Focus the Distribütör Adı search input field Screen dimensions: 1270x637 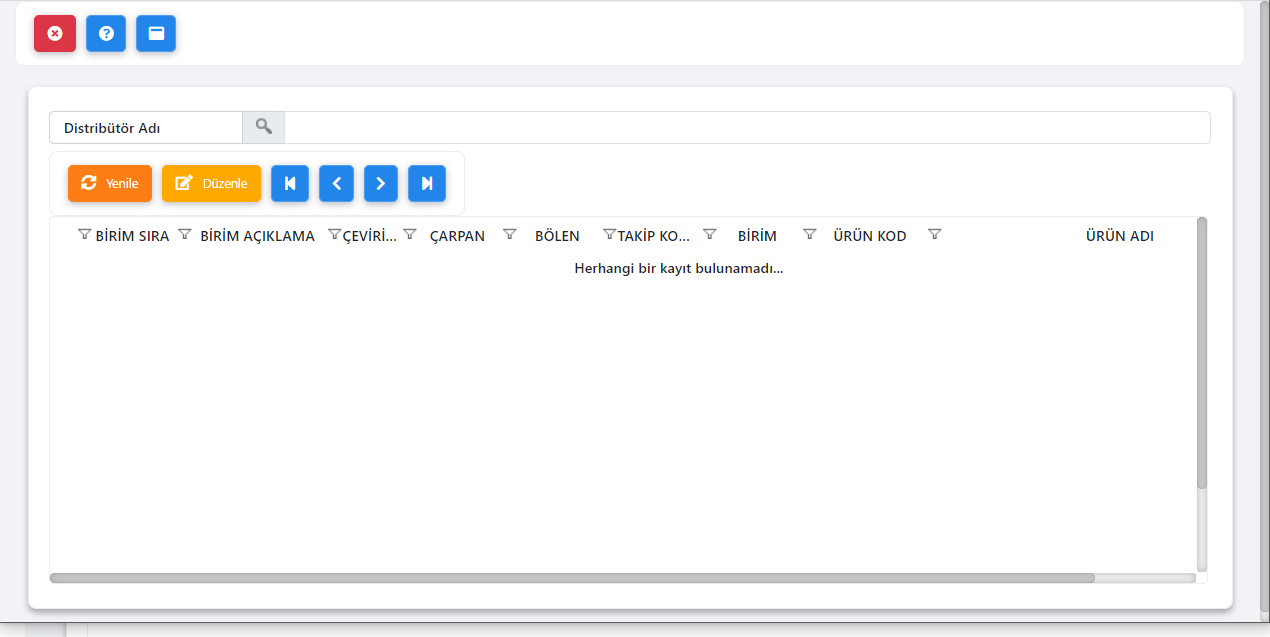click(x=747, y=127)
